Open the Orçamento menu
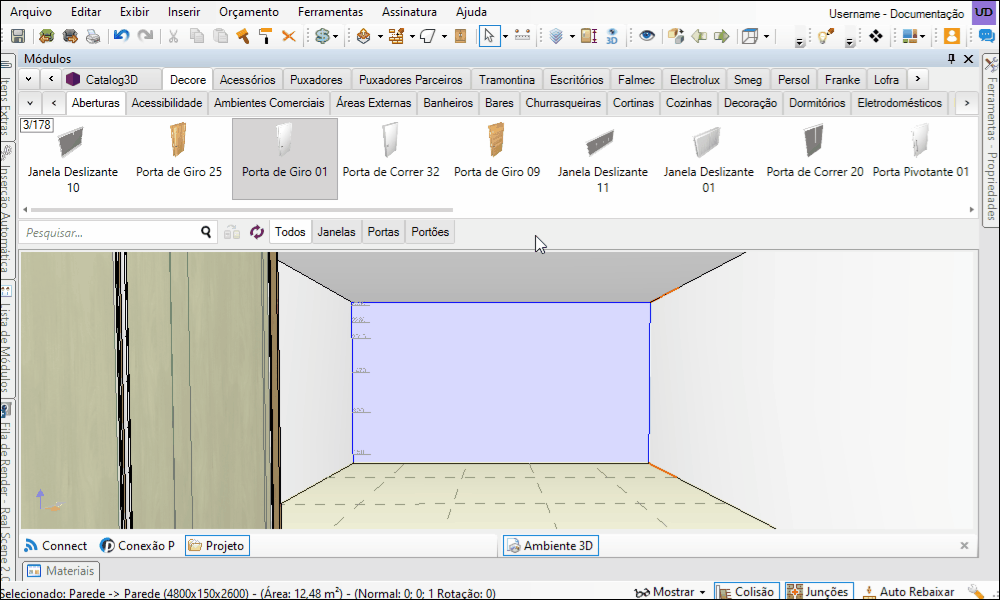 click(x=249, y=12)
